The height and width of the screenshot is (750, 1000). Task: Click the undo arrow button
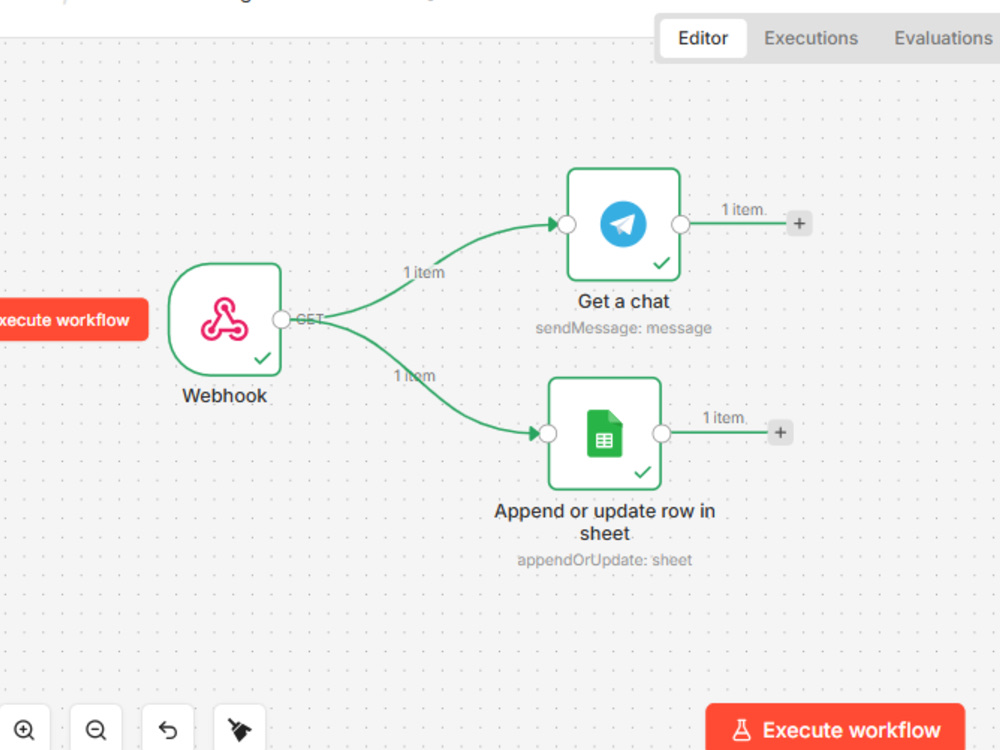[168, 730]
